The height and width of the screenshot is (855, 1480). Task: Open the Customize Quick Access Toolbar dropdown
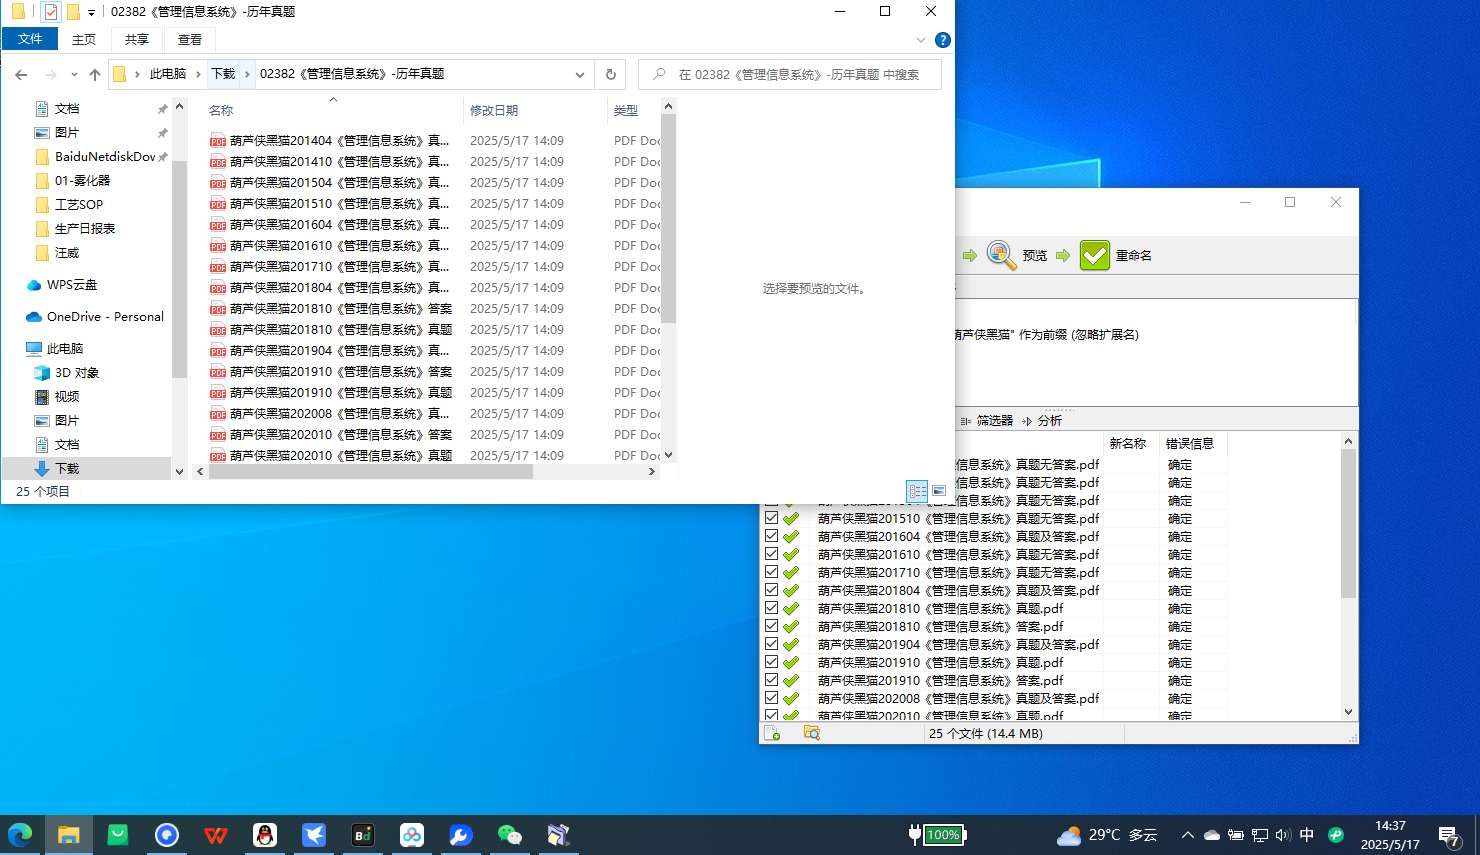coord(91,13)
